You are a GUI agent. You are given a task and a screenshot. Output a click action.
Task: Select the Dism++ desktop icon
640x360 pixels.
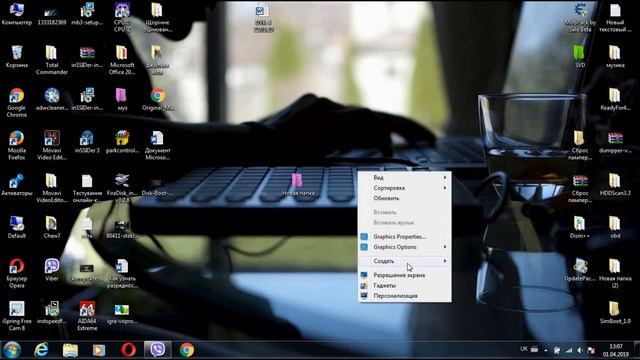pyautogui.click(x=580, y=227)
